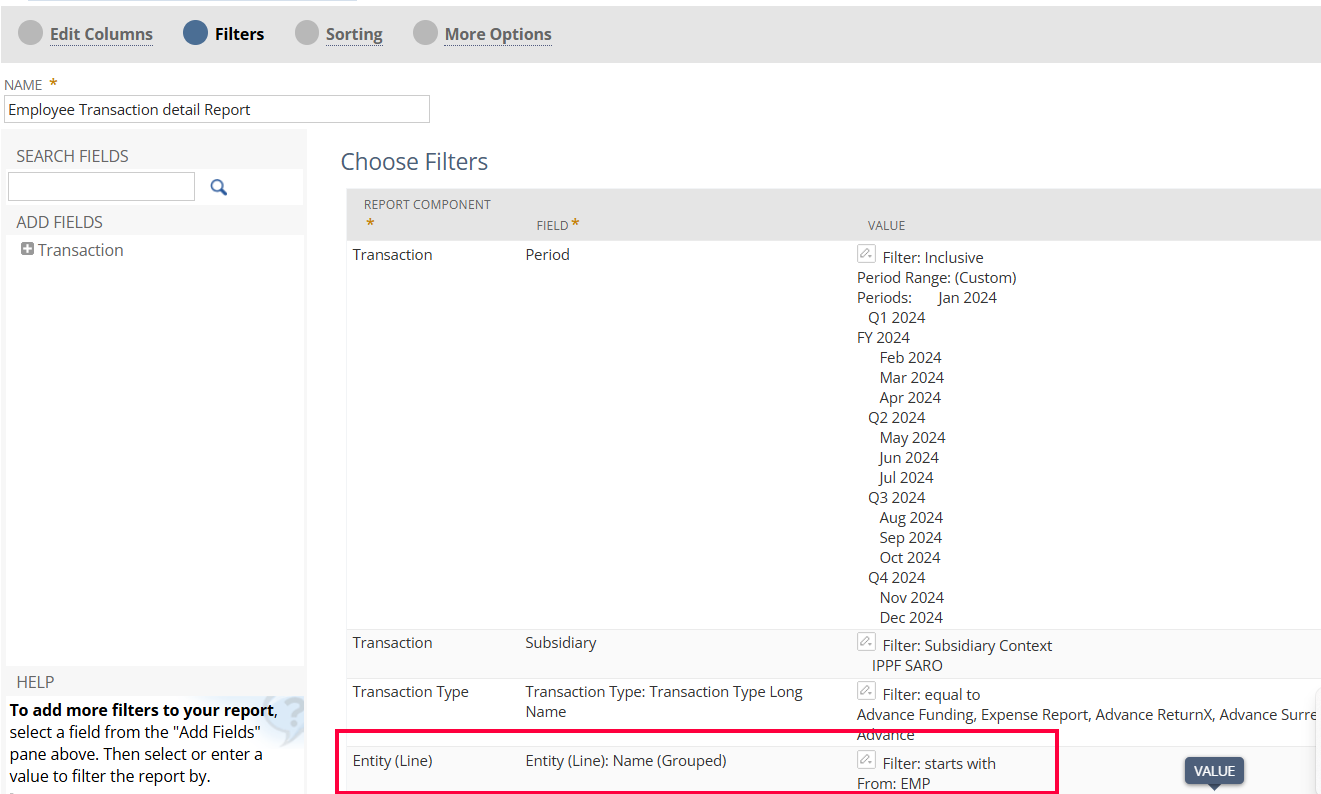This screenshot has height=794, width=1321.
Task: Click the Report Component column header
Action: (427, 205)
